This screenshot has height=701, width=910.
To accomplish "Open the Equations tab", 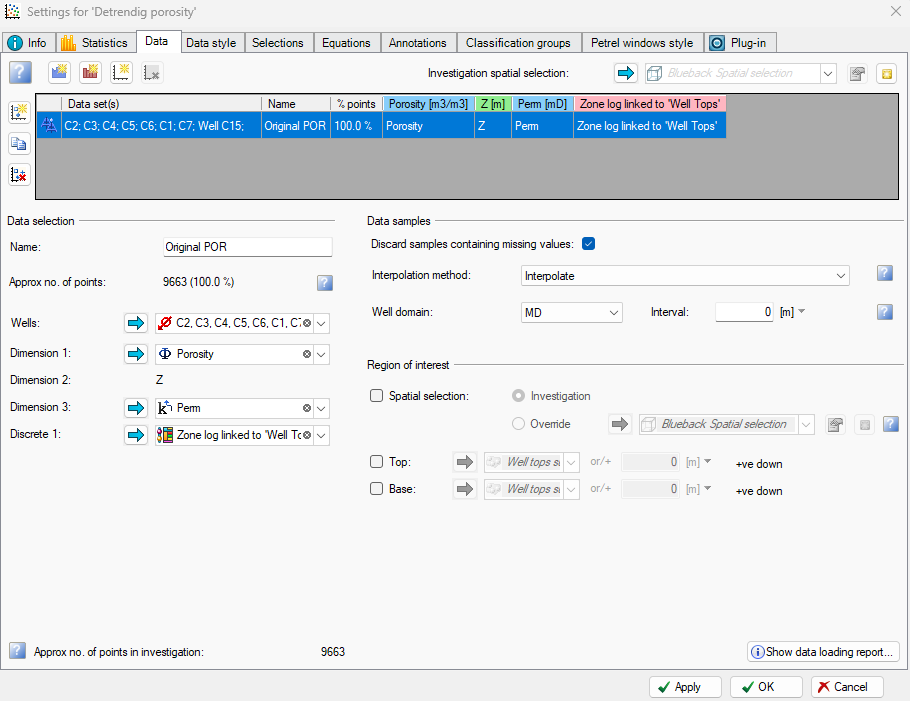I will pos(346,43).
